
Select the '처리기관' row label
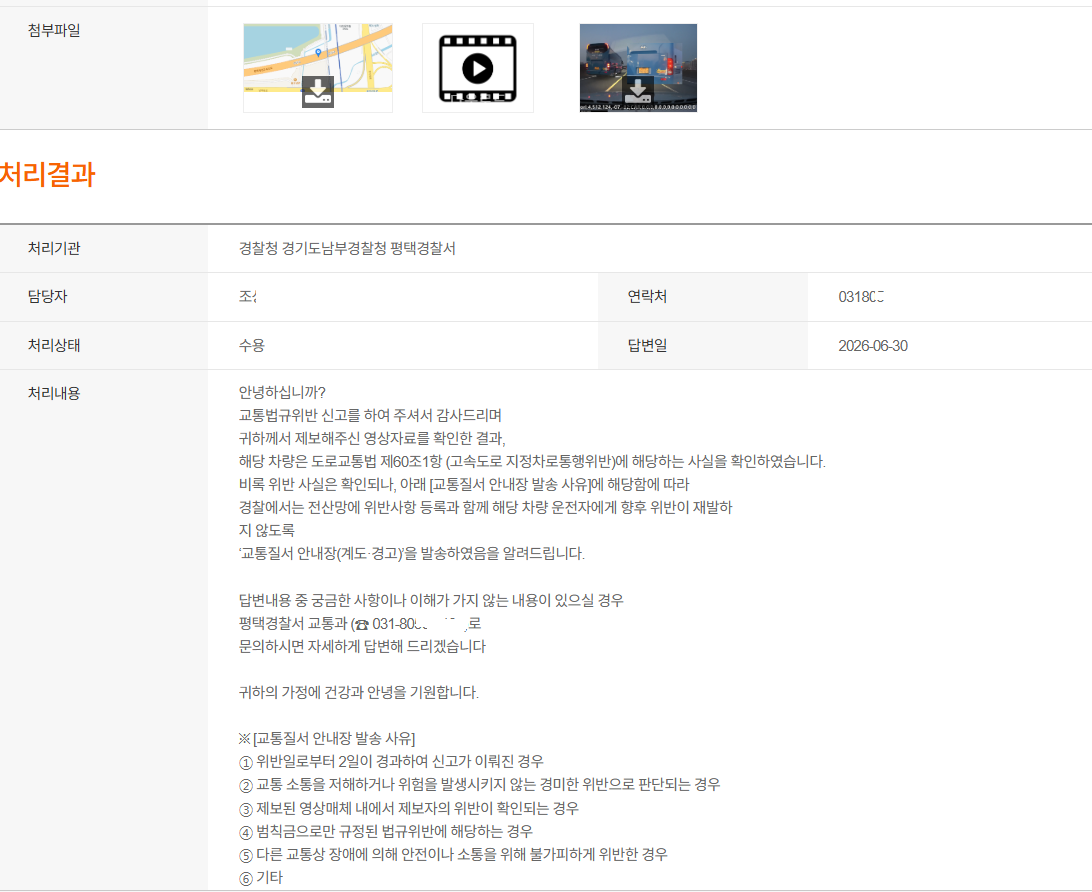click(54, 249)
